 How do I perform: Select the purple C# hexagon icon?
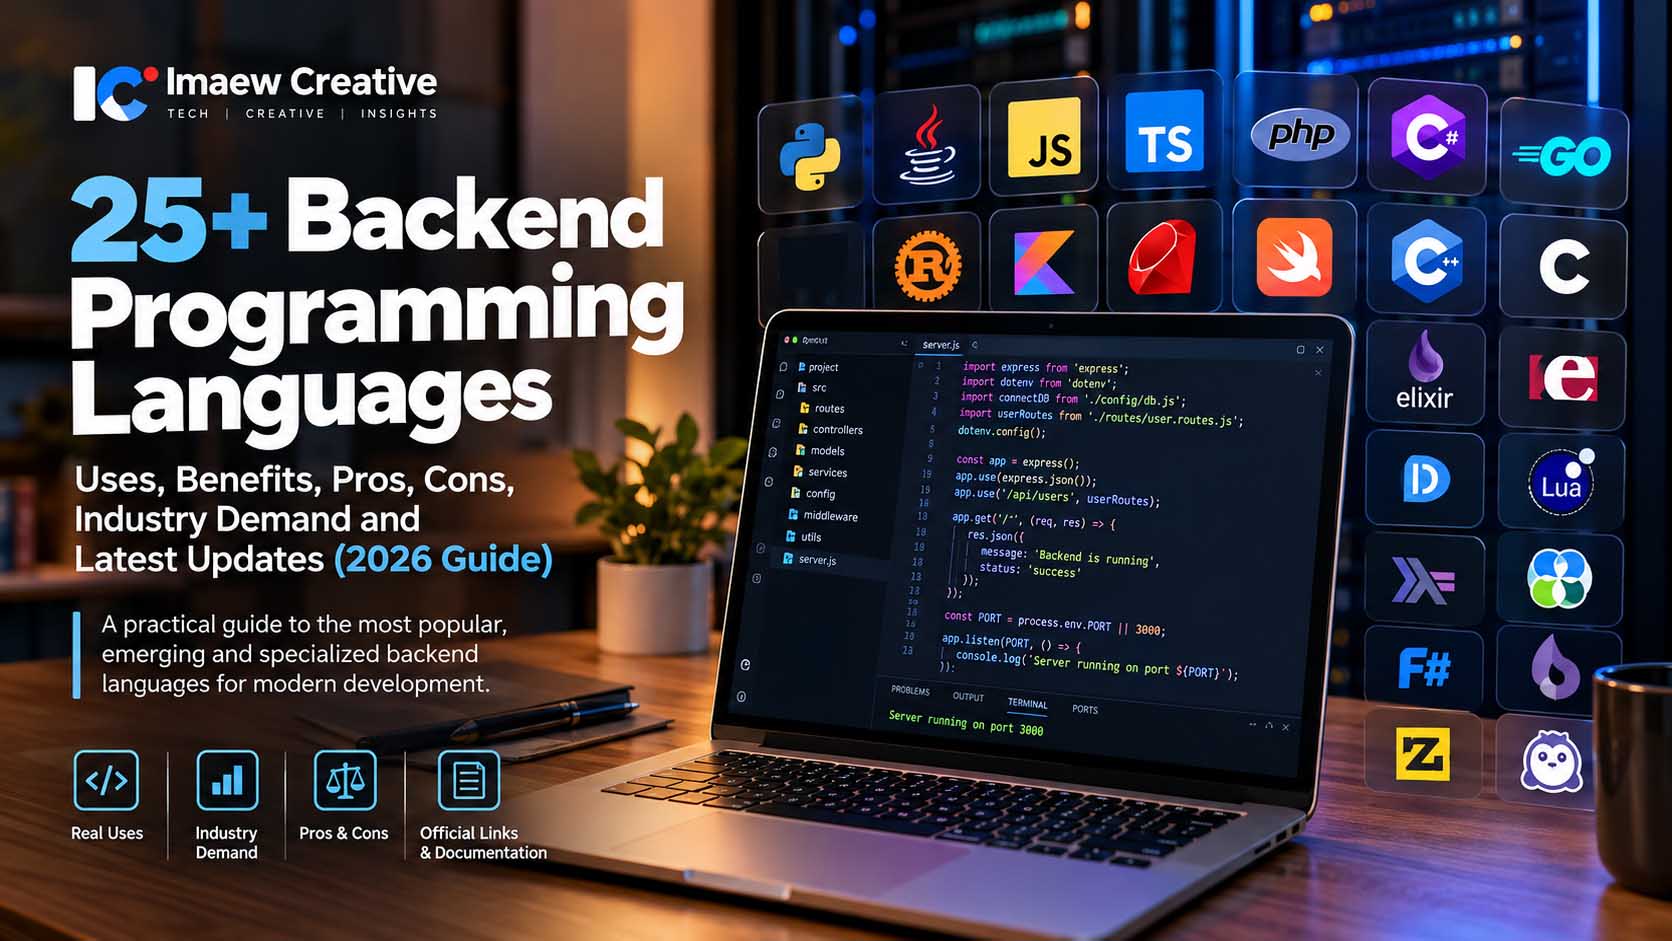pos(1428,135)
